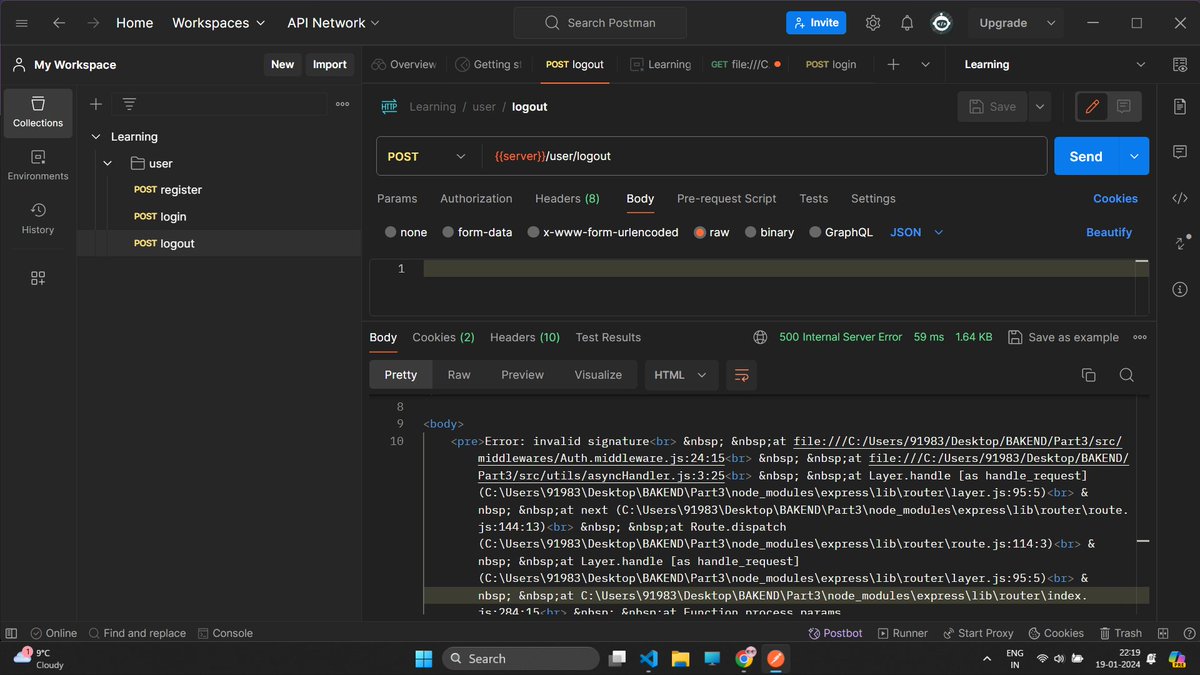Open collection options three-dot menu
1200x675 pixels.
click(343, 104)
